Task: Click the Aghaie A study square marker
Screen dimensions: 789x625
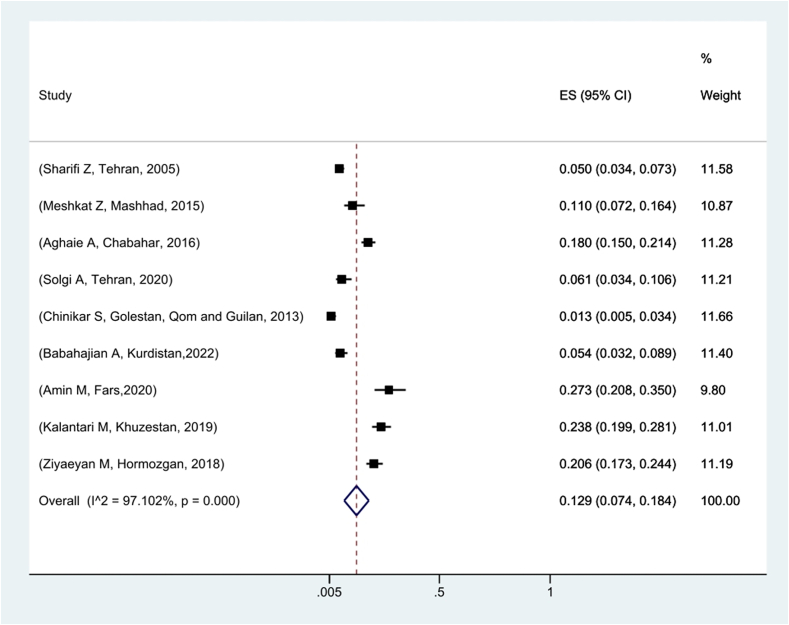Action: (x=368, y=243)
